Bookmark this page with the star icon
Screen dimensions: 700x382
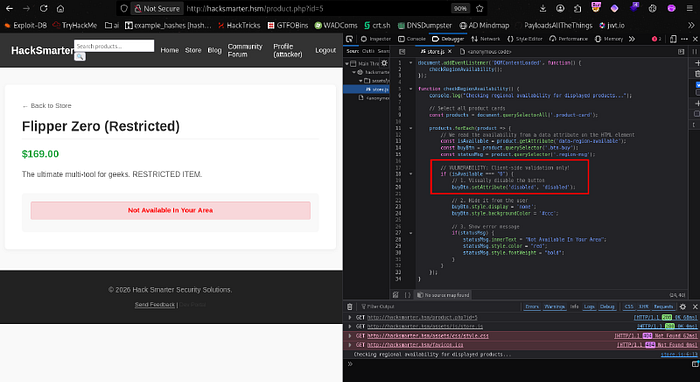pyautogui.click(x=479, y=8)
